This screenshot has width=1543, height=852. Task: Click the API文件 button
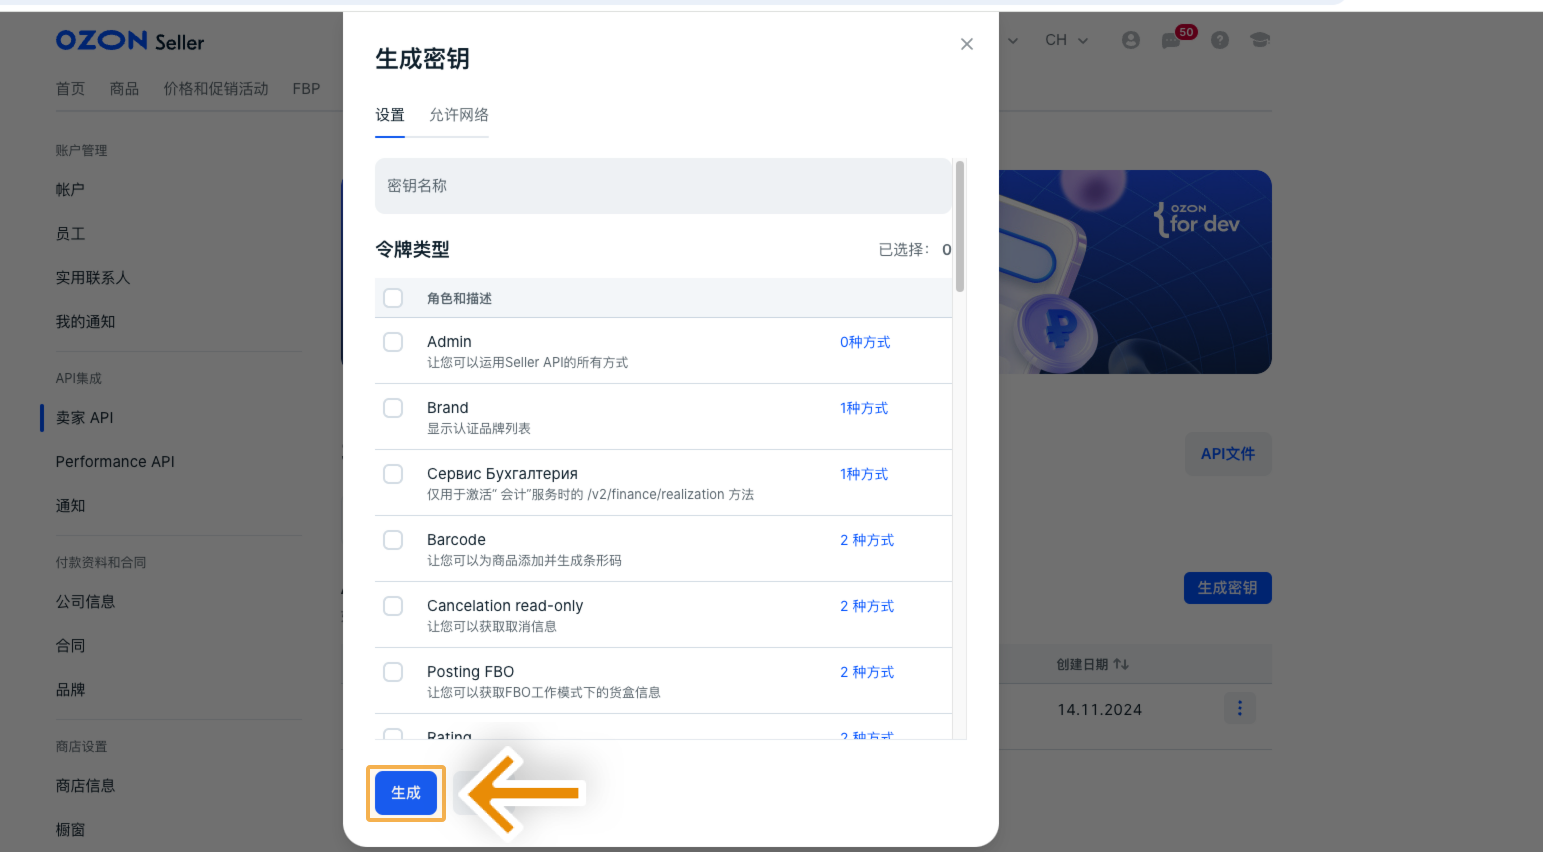click(1228, 454)
